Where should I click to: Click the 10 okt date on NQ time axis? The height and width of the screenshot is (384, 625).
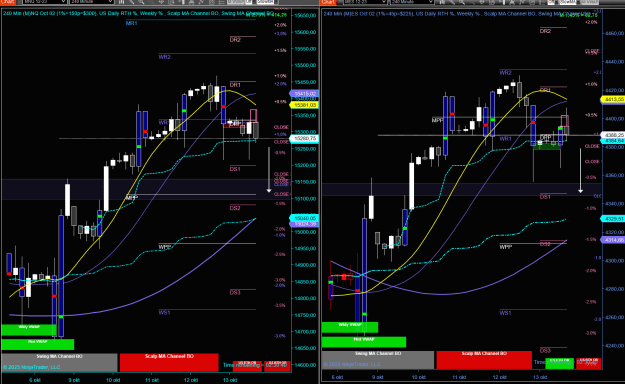point(113,380)
